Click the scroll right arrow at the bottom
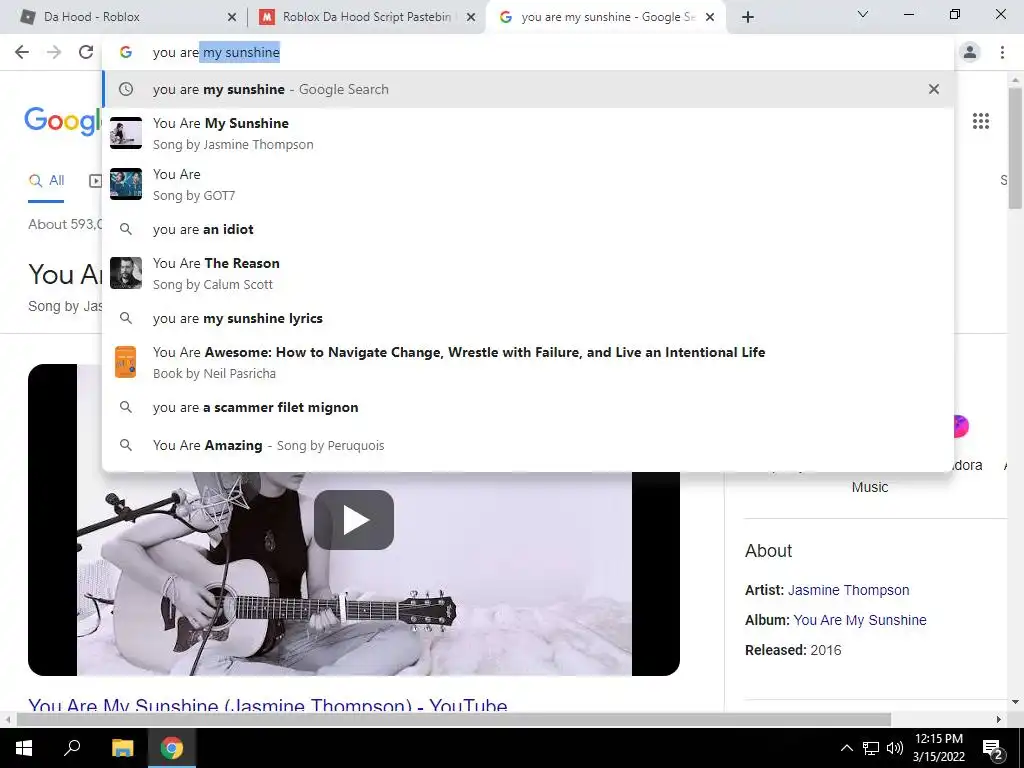The width and height of the screenshot is (1024, 768). tap(999, 720)
